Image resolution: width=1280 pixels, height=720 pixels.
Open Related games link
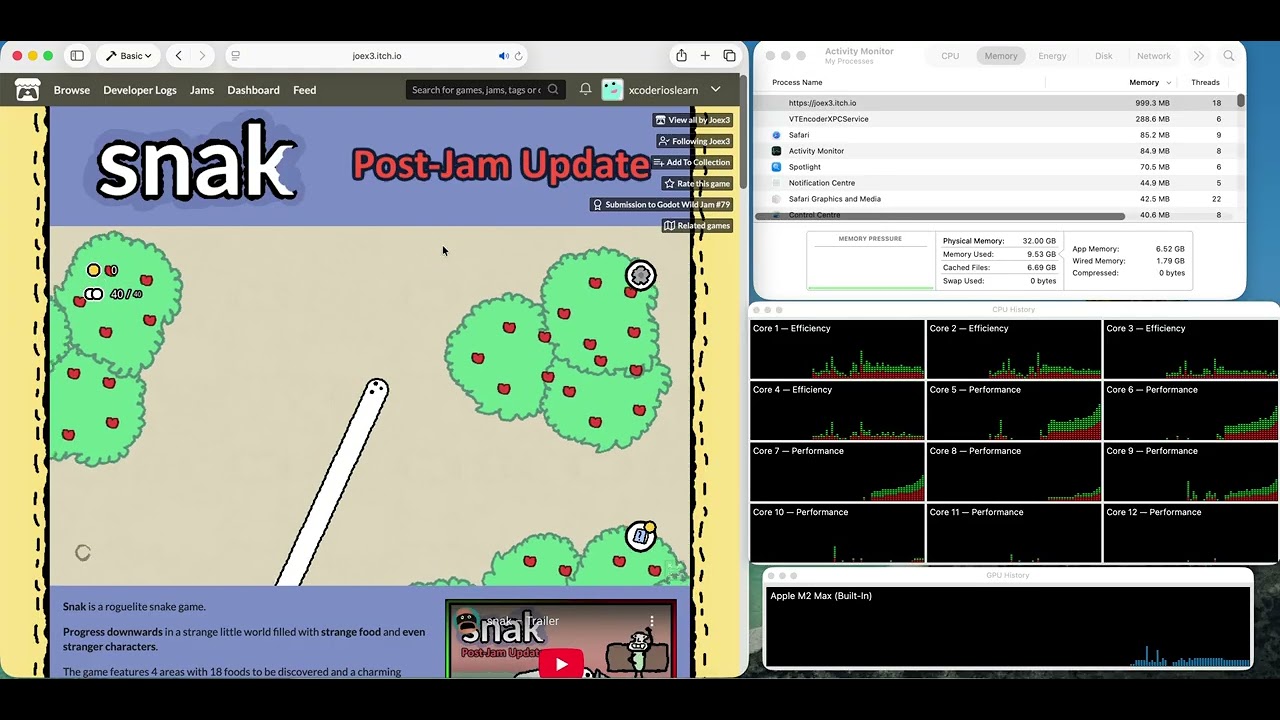click(697, 225)
